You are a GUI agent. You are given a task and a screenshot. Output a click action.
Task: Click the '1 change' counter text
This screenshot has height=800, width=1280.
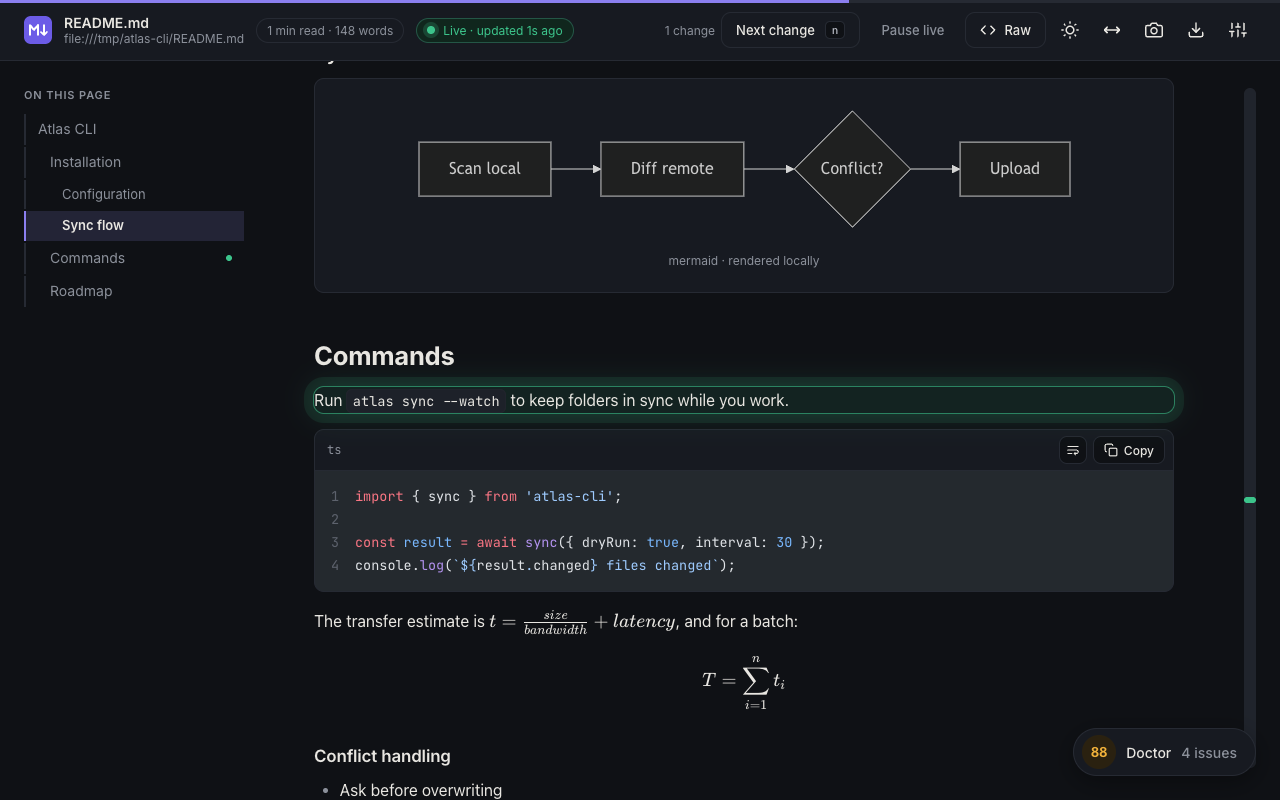pyautogui.click(x=689, y=31)
